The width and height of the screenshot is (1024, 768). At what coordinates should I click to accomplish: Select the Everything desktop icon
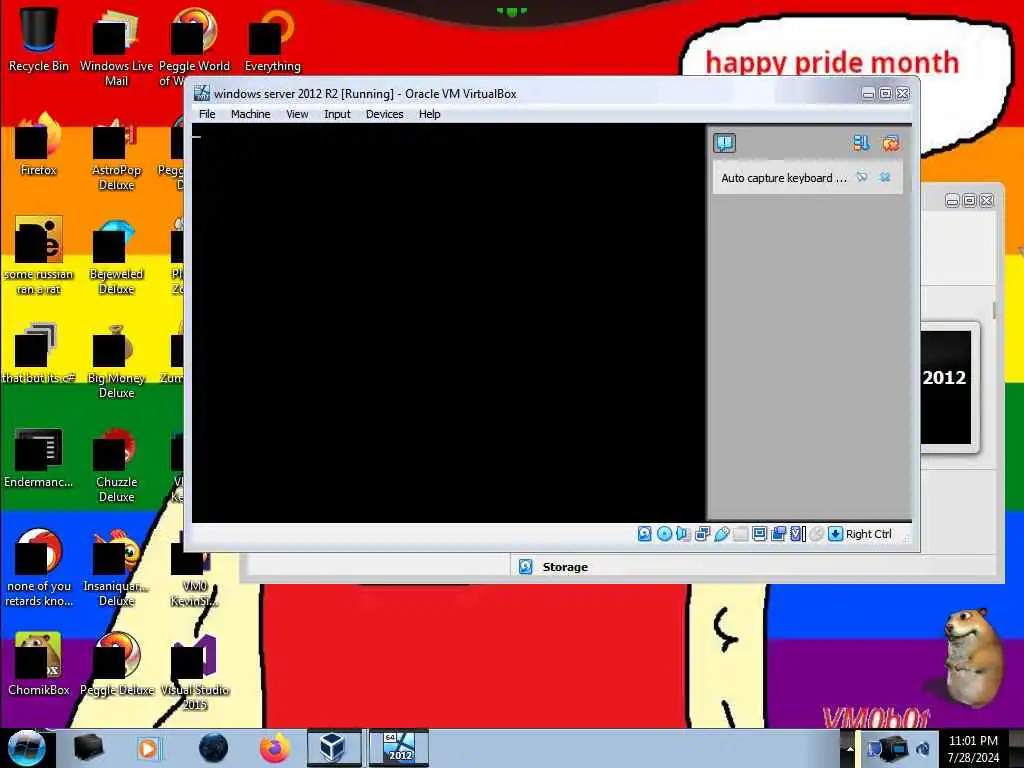click(x=272, y=40)
